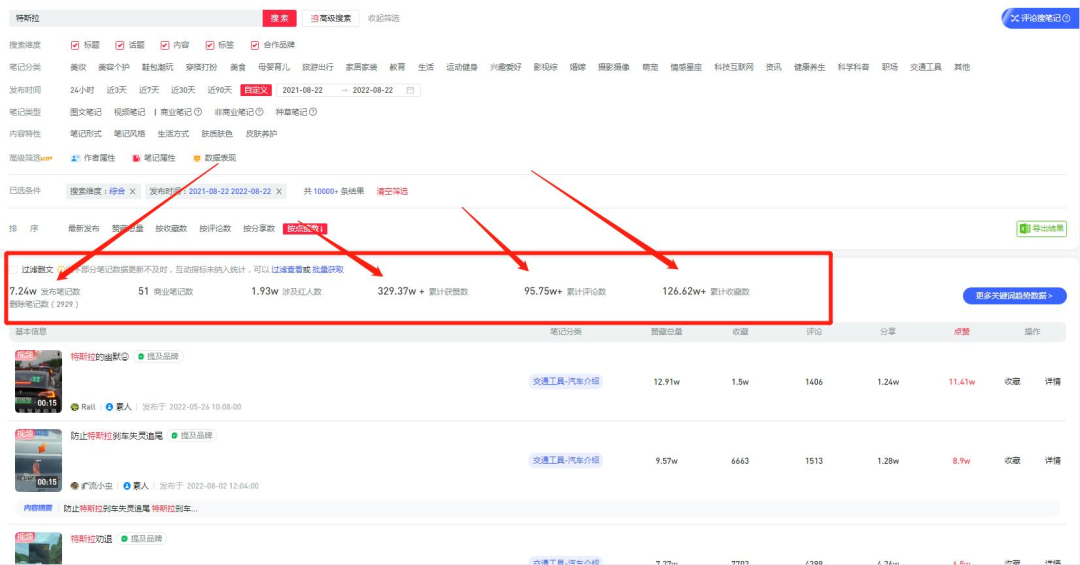The image size is (1080, 565).
Task: Click the calendar icon in date range
Action: (x=410, y=90)
